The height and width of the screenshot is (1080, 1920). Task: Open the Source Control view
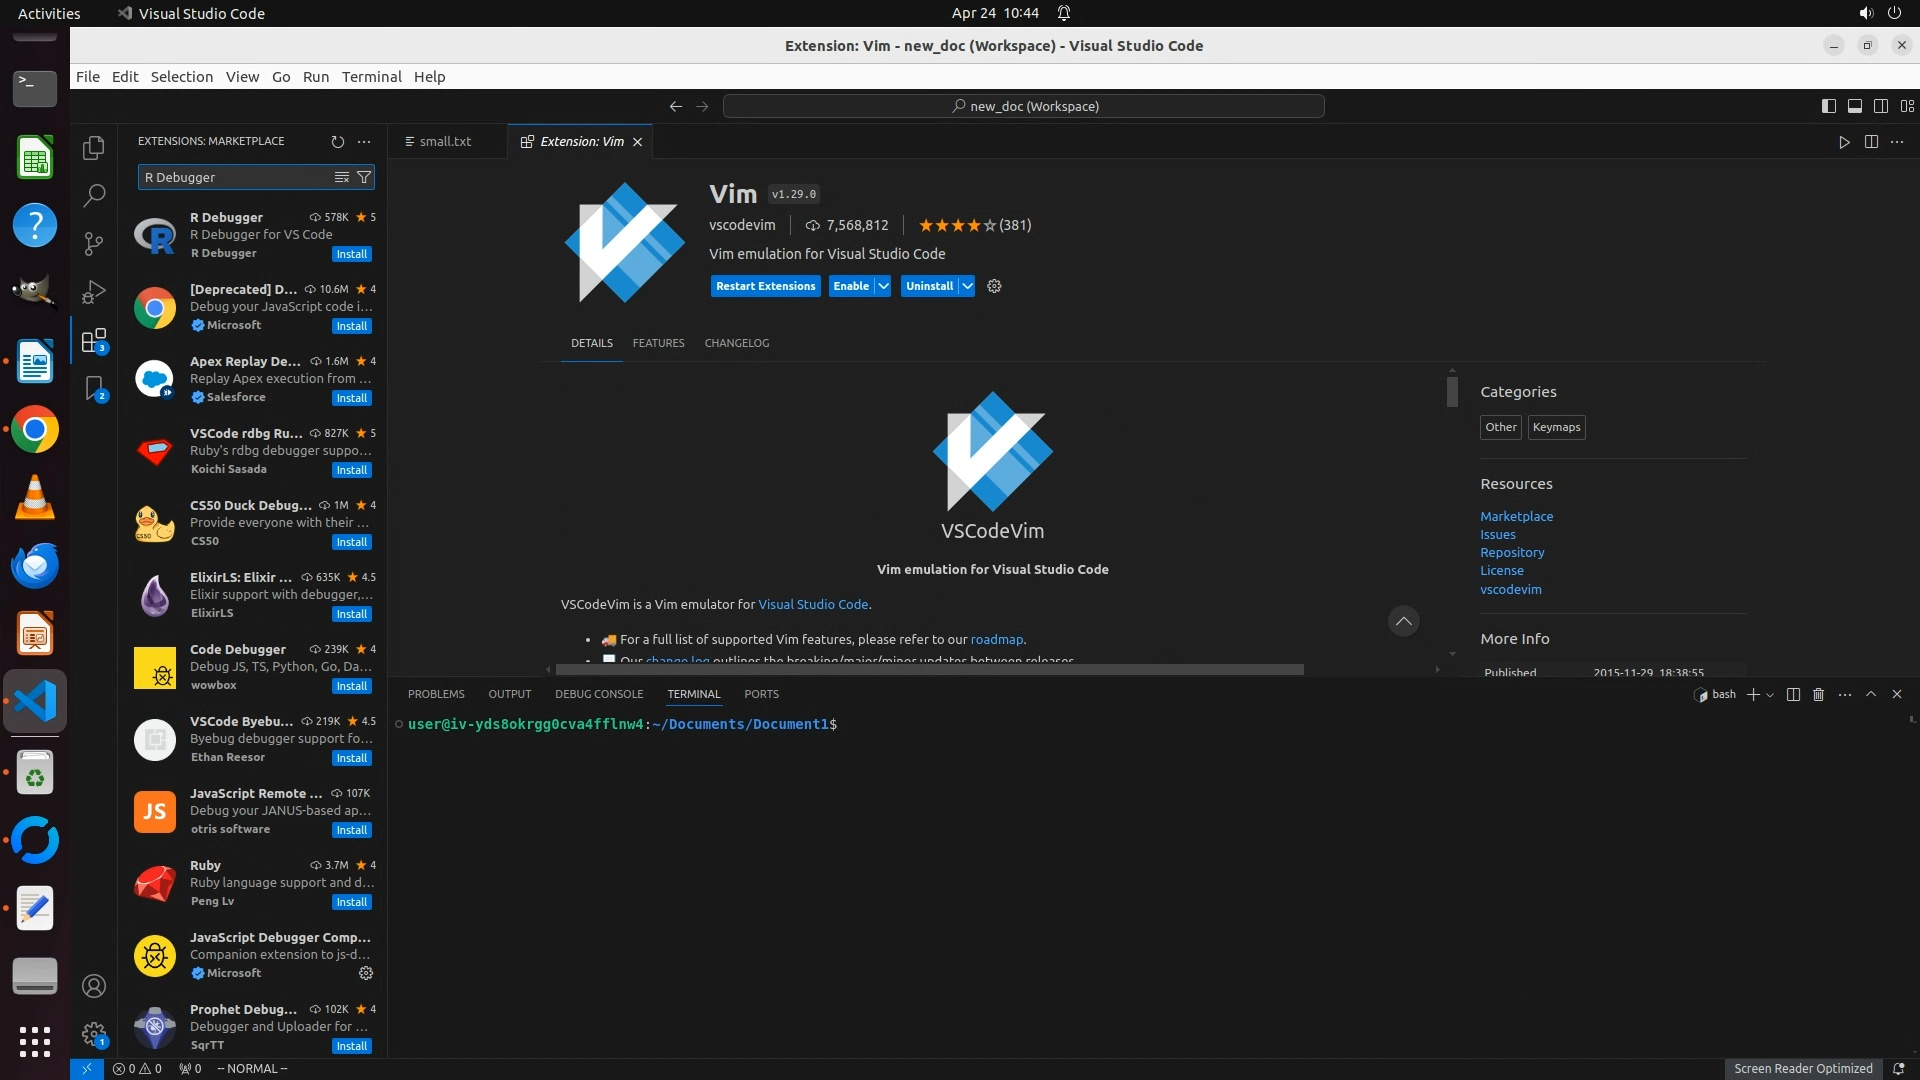click(94, 243)
